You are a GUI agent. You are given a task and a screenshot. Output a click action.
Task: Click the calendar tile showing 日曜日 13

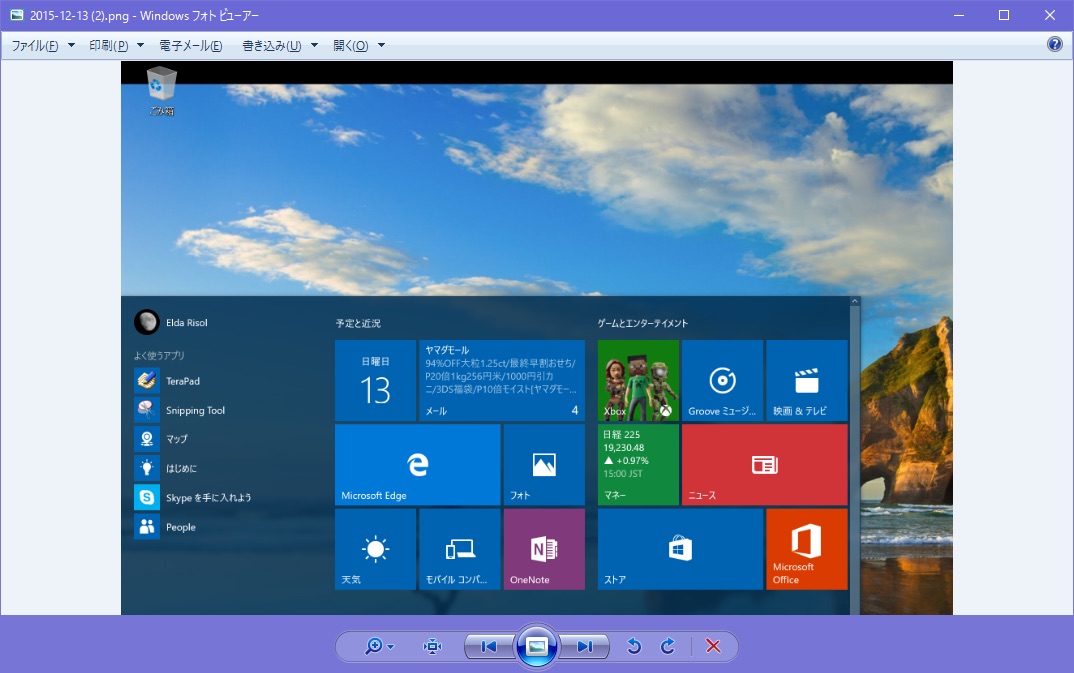[375, 381]
